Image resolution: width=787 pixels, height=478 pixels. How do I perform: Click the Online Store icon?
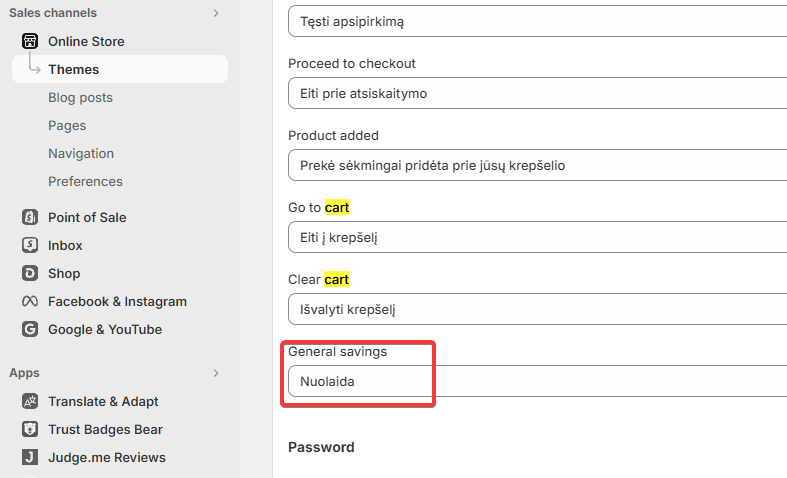(x=29, y=41)
